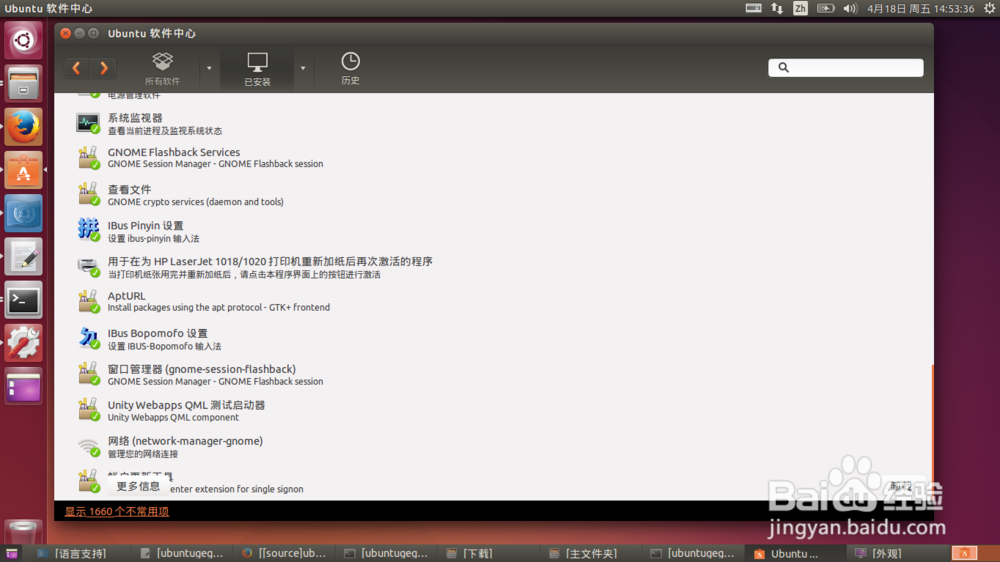The width and height of the screenshot is (1000, 562).
Task: Open the blue icon below Software Center
Action: pos(24,213)
